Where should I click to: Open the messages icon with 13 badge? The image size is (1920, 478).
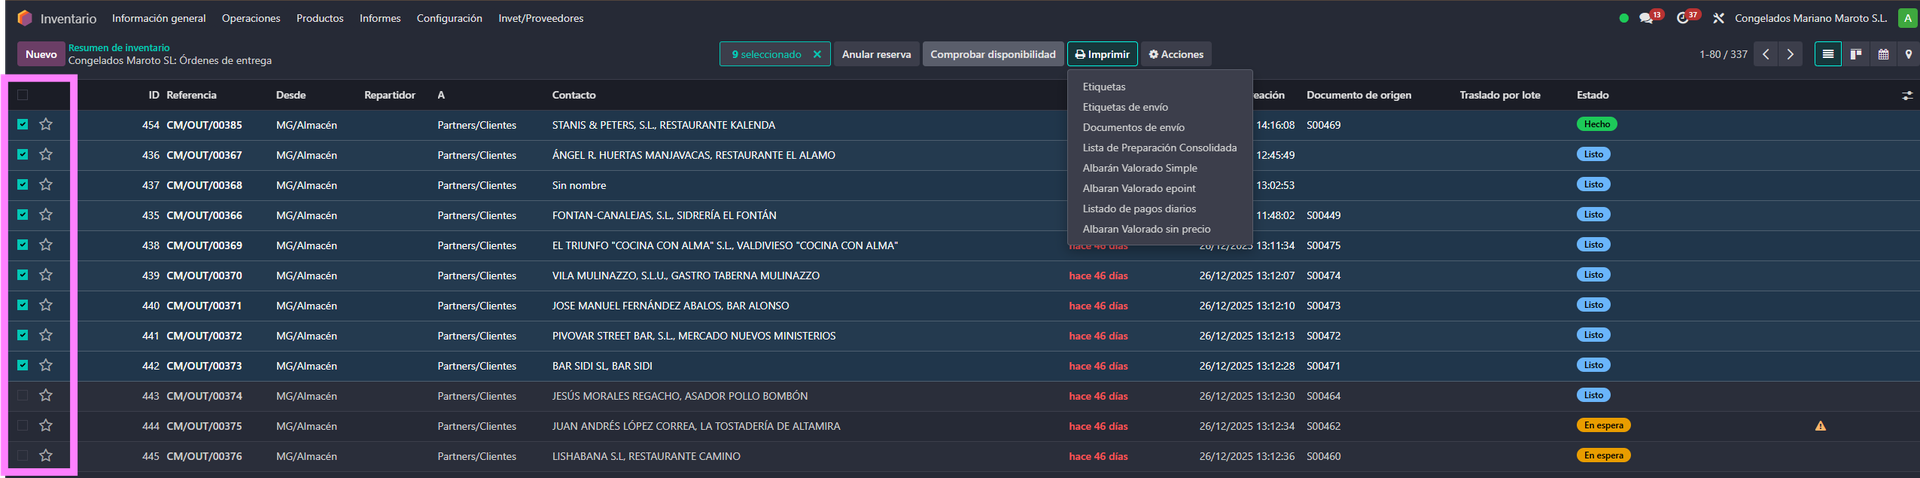click(1645, 18)
